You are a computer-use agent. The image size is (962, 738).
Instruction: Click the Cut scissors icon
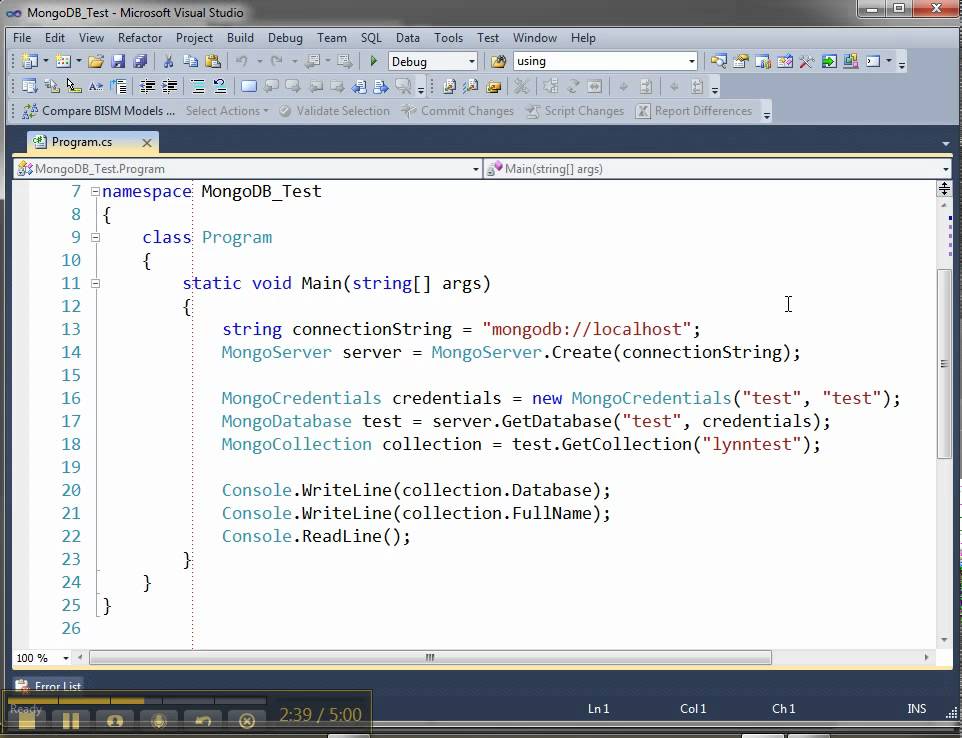tap(168, 61)
